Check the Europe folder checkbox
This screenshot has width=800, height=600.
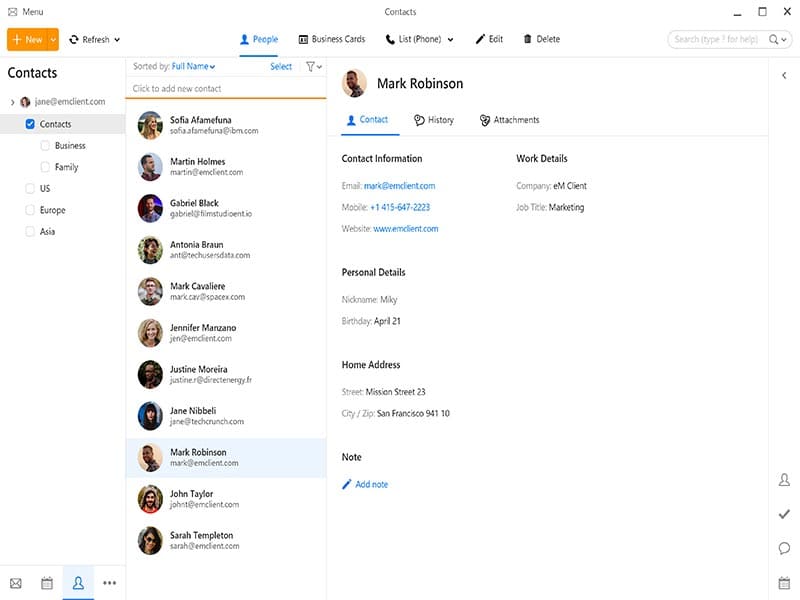[x=30, y=210]
